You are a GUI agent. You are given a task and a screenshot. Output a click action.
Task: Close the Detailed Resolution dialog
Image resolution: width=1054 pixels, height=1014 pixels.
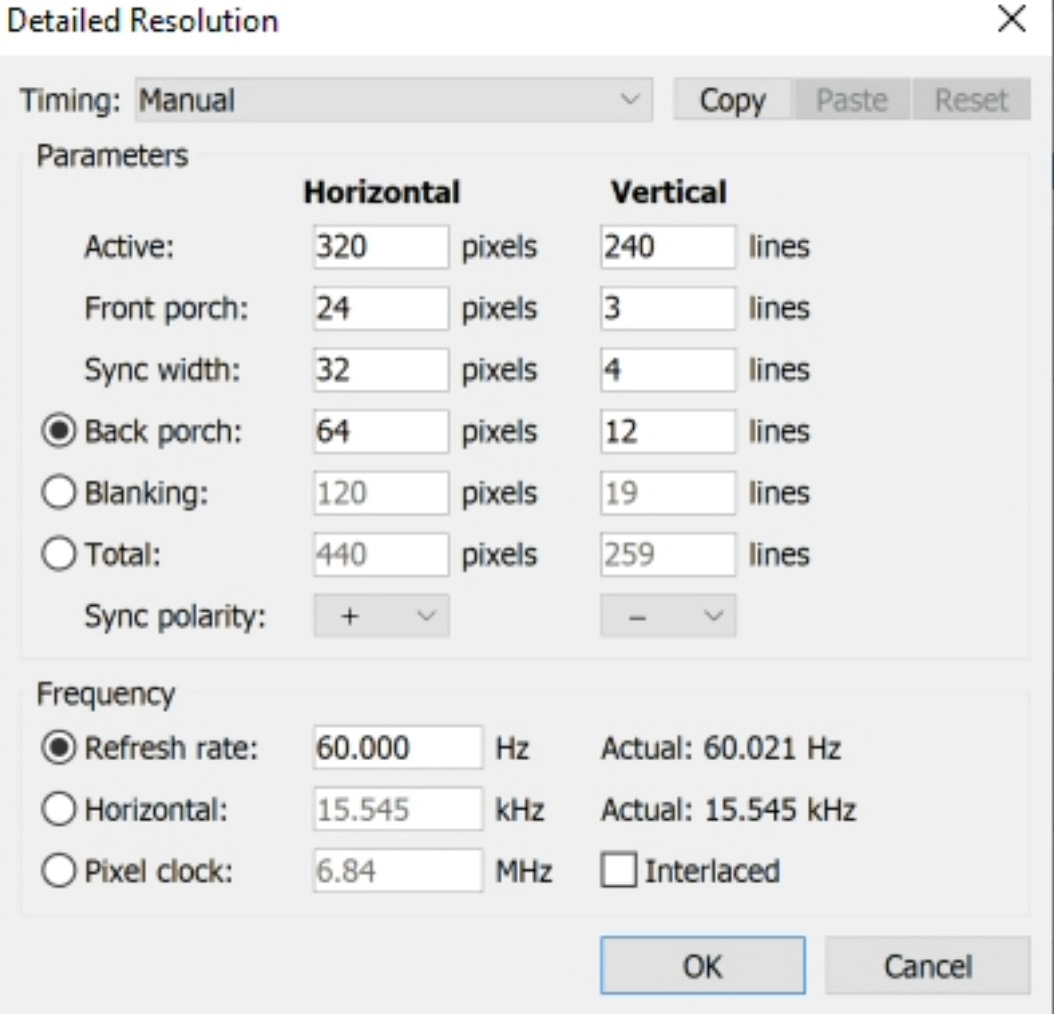coord(1012,20)
